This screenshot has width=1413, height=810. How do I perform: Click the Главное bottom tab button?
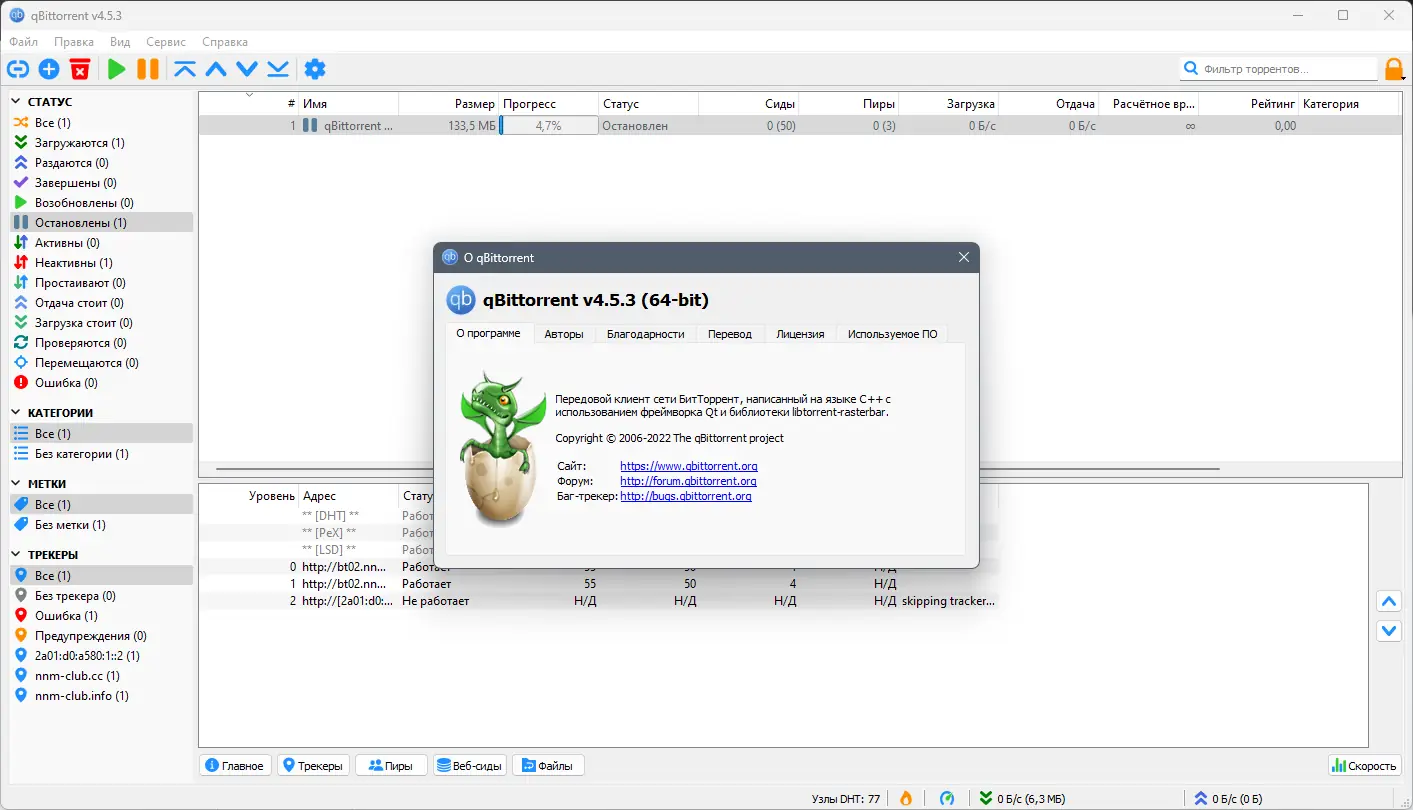point(235,766)
